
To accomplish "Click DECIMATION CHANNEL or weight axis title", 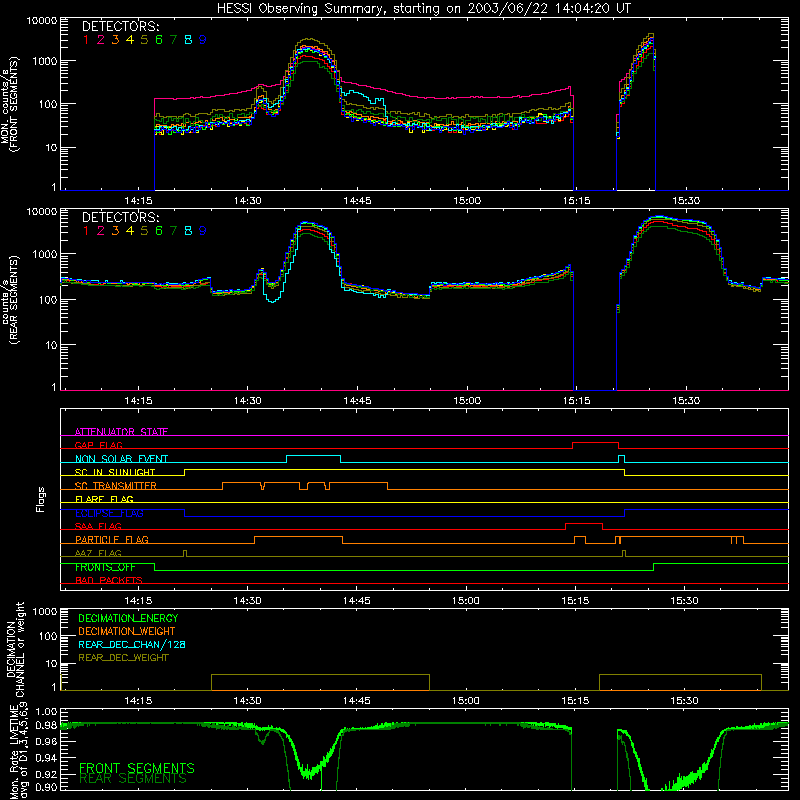I will (x=15, y=649).
